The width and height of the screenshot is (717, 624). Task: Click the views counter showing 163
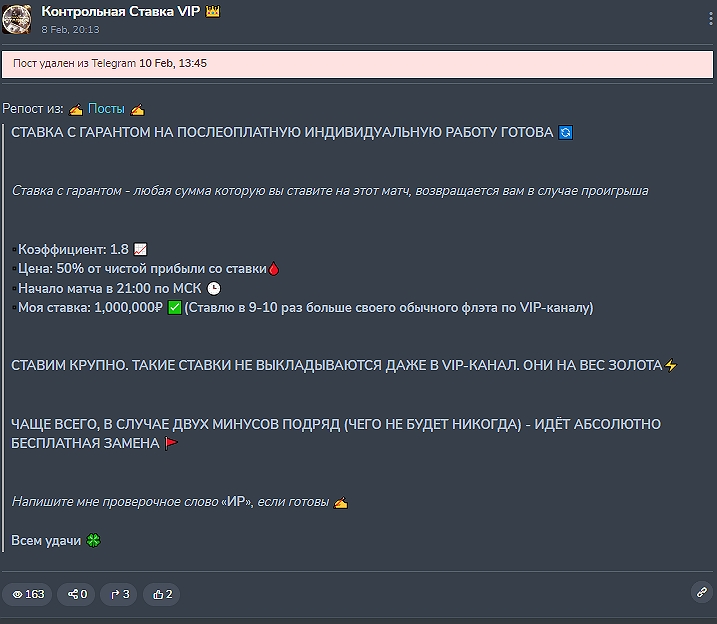[x=27, y=594]
